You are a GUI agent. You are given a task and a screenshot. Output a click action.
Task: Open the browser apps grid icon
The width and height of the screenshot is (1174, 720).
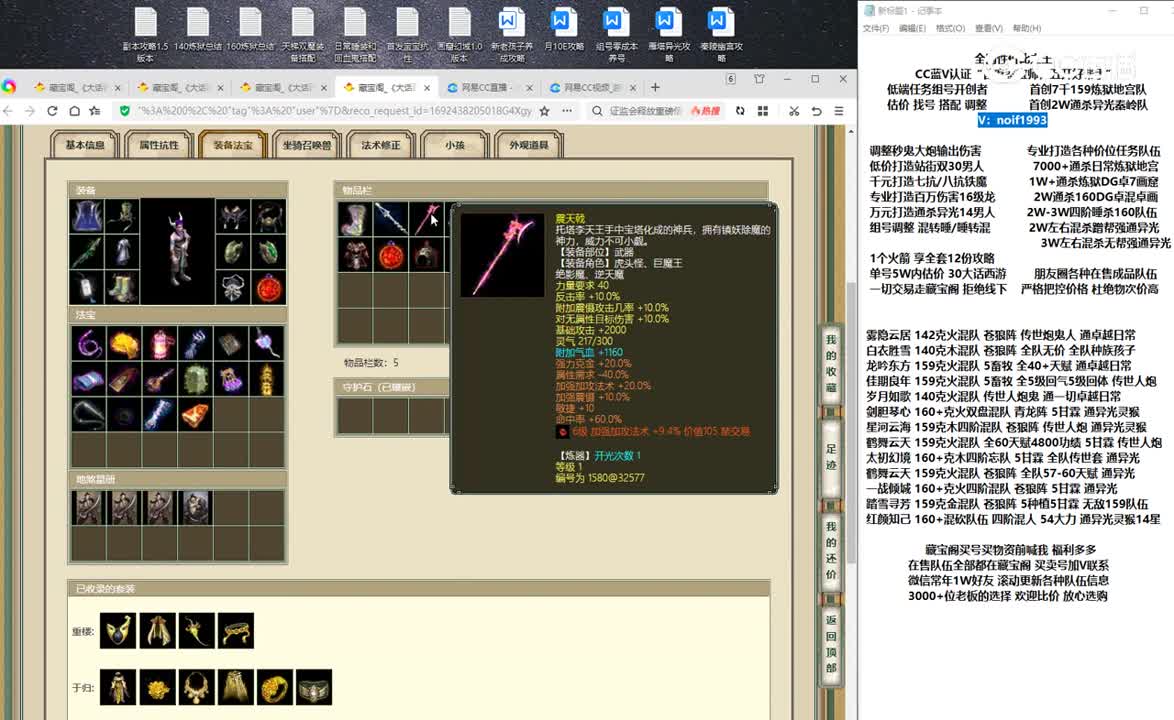pos(763,111)
